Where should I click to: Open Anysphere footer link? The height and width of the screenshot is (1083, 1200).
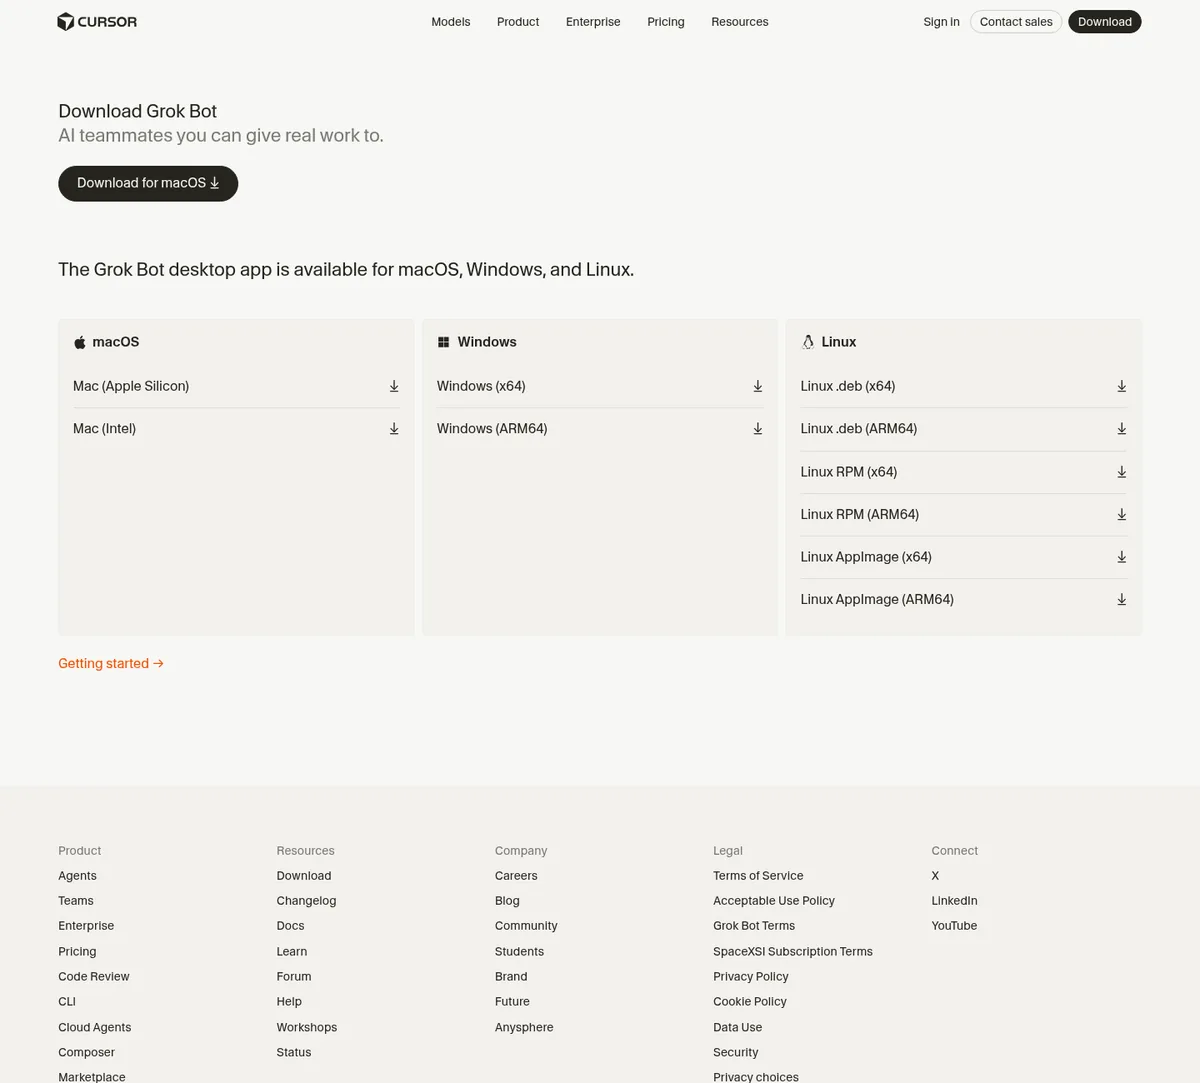(524, 1028)
